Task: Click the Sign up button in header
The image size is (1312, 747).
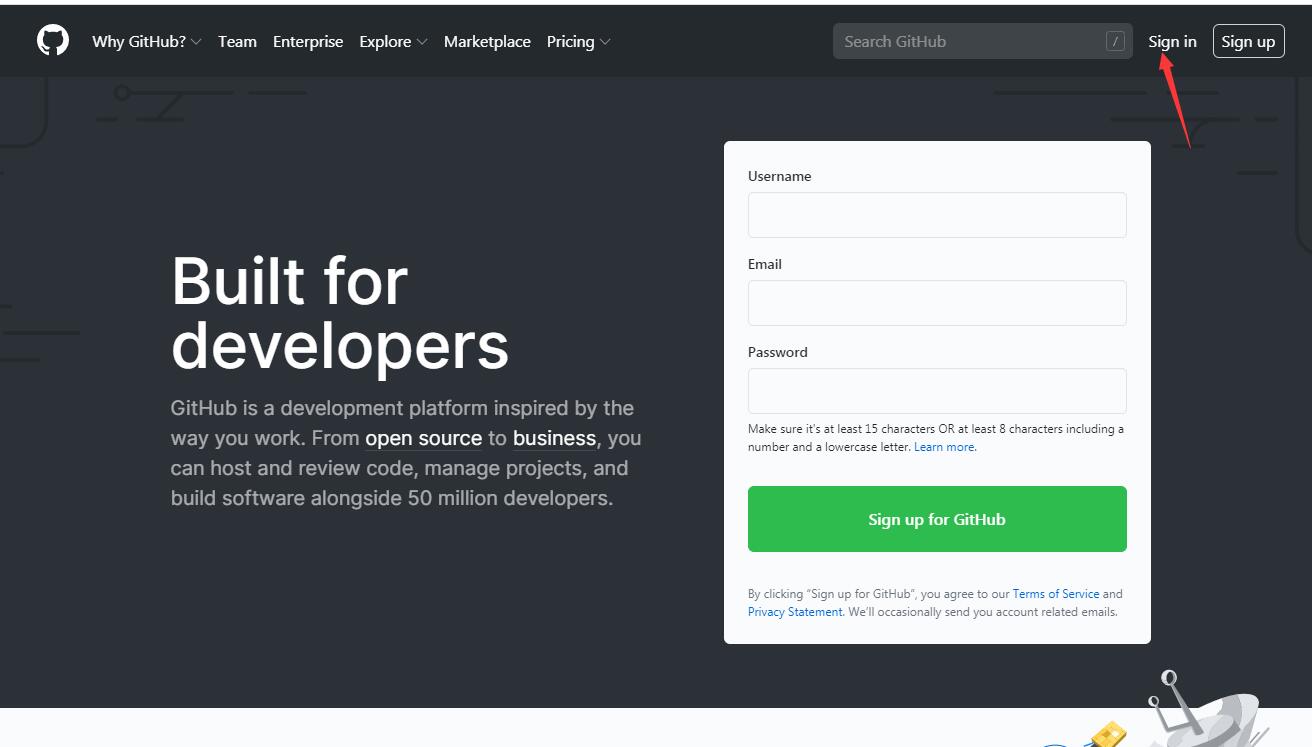Action: [x=1248, y=41]
